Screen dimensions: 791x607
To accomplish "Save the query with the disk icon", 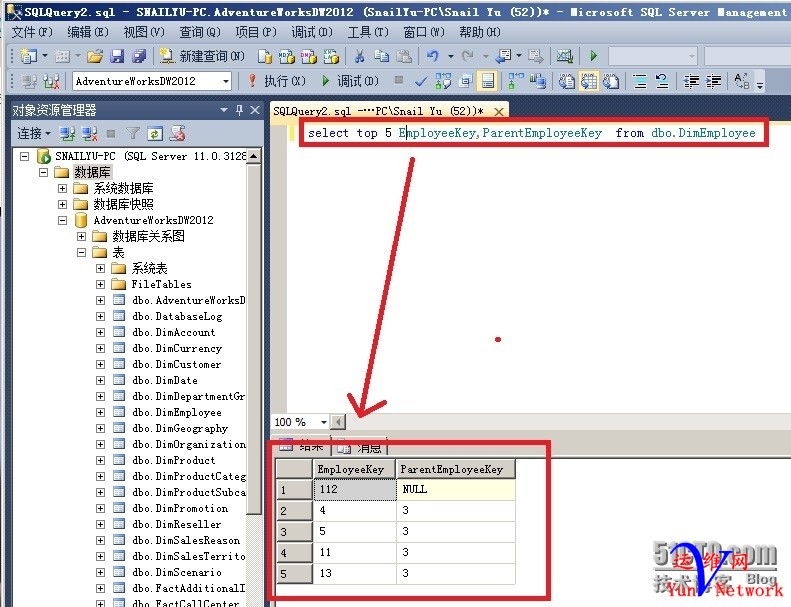I will point(117,56).
